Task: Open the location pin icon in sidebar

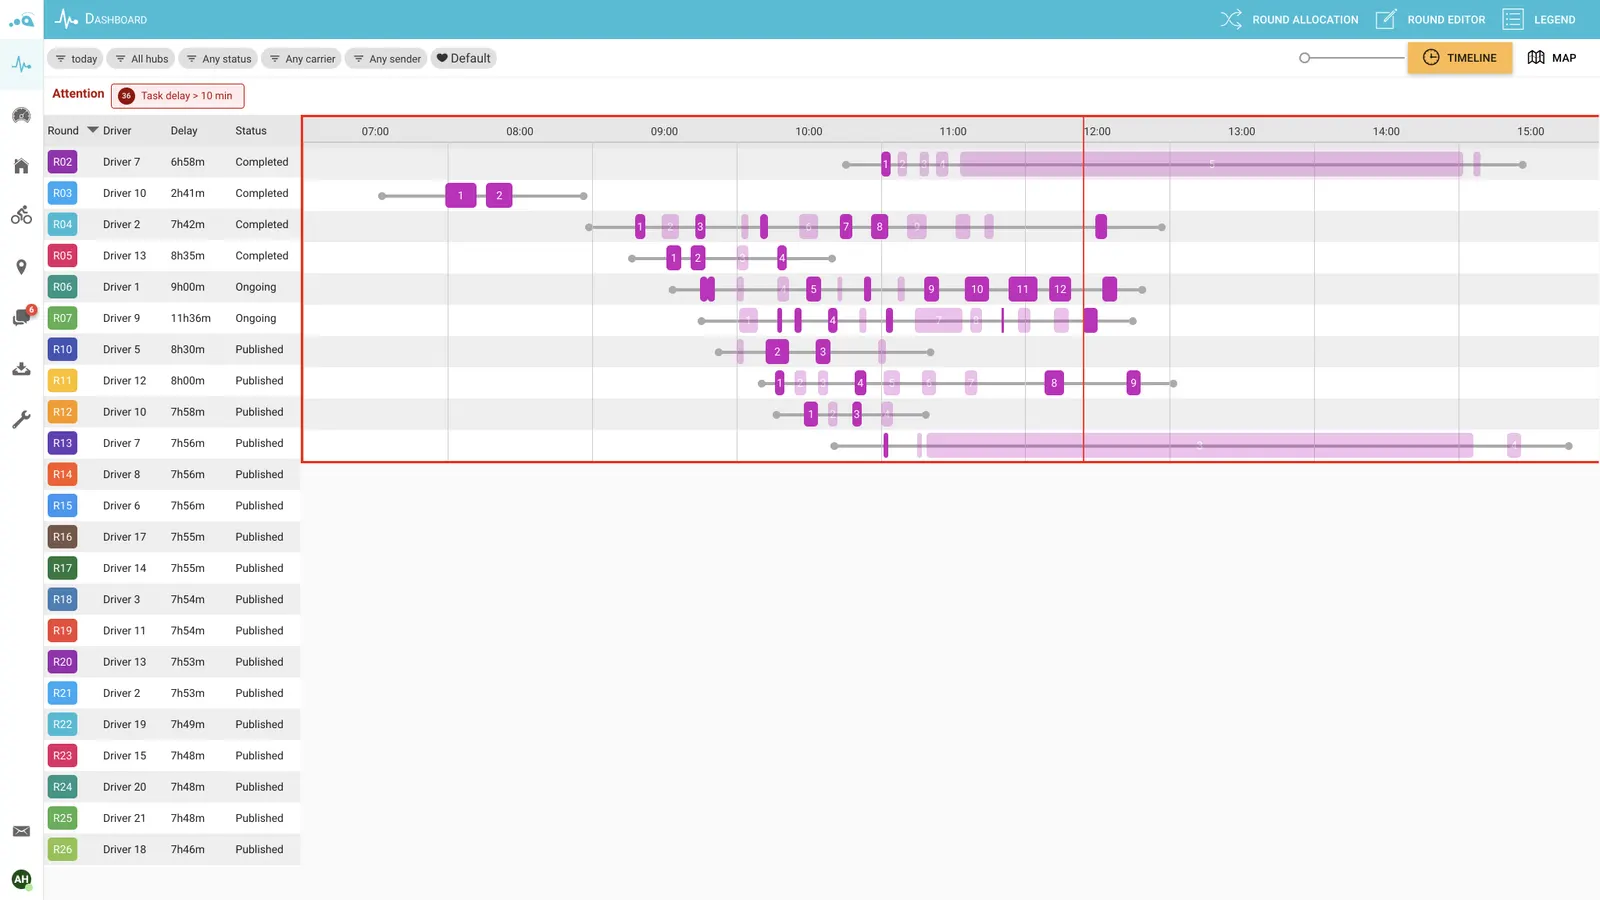Action: 21,267
